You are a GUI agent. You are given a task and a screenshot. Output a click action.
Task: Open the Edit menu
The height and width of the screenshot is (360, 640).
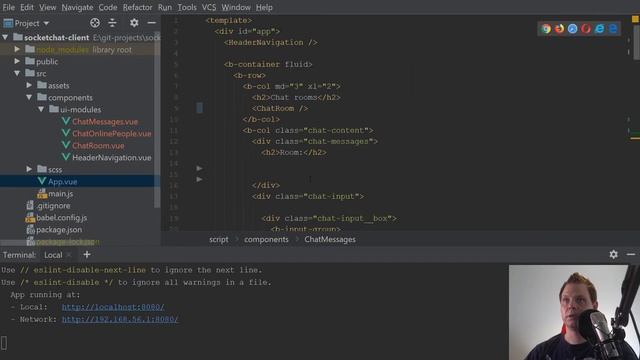coord(27,7)
